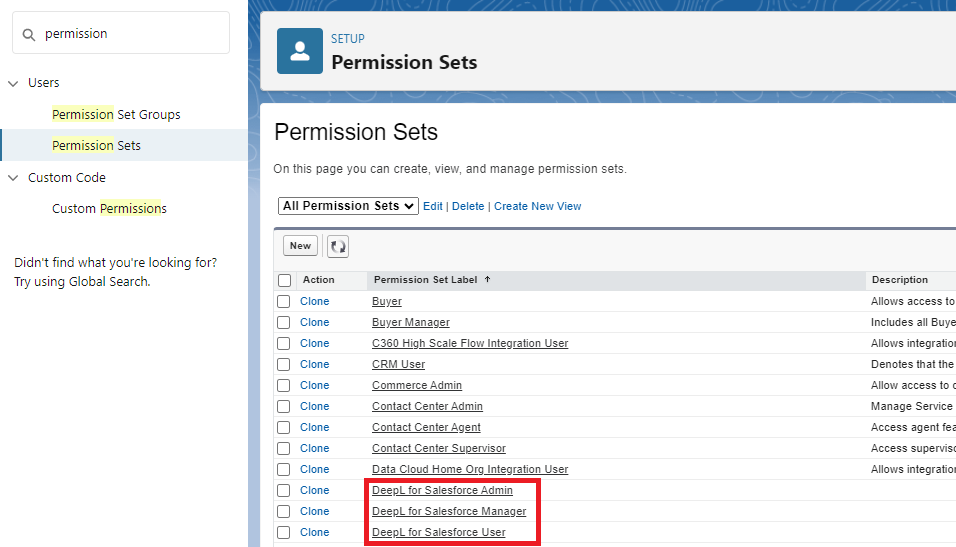Click the search magnifier icon
The image size is (956, 547).
pos(29,34)
